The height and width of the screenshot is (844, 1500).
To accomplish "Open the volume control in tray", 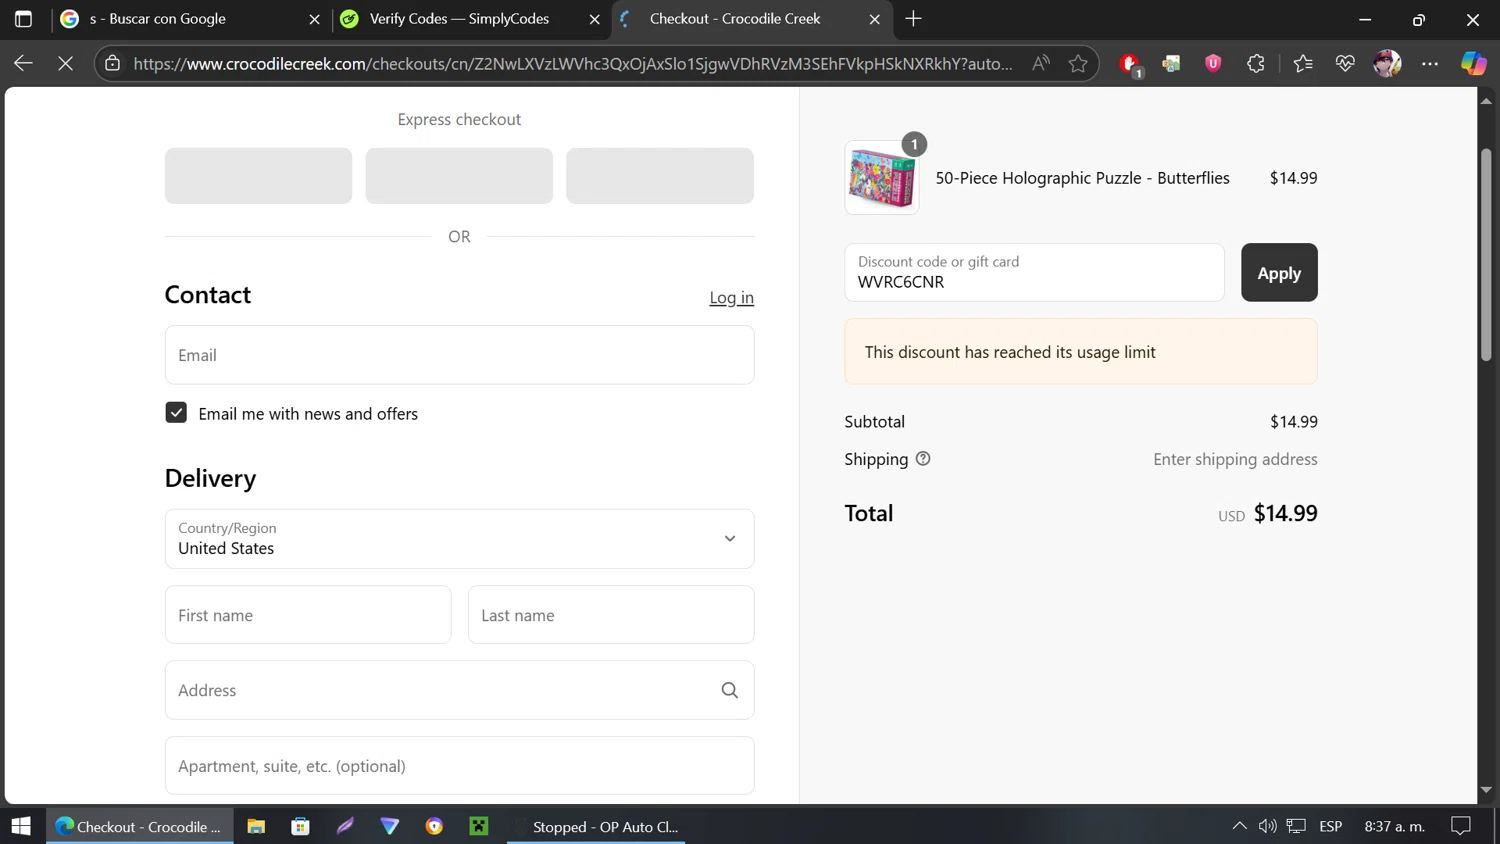I will (x=1267, y=826).
